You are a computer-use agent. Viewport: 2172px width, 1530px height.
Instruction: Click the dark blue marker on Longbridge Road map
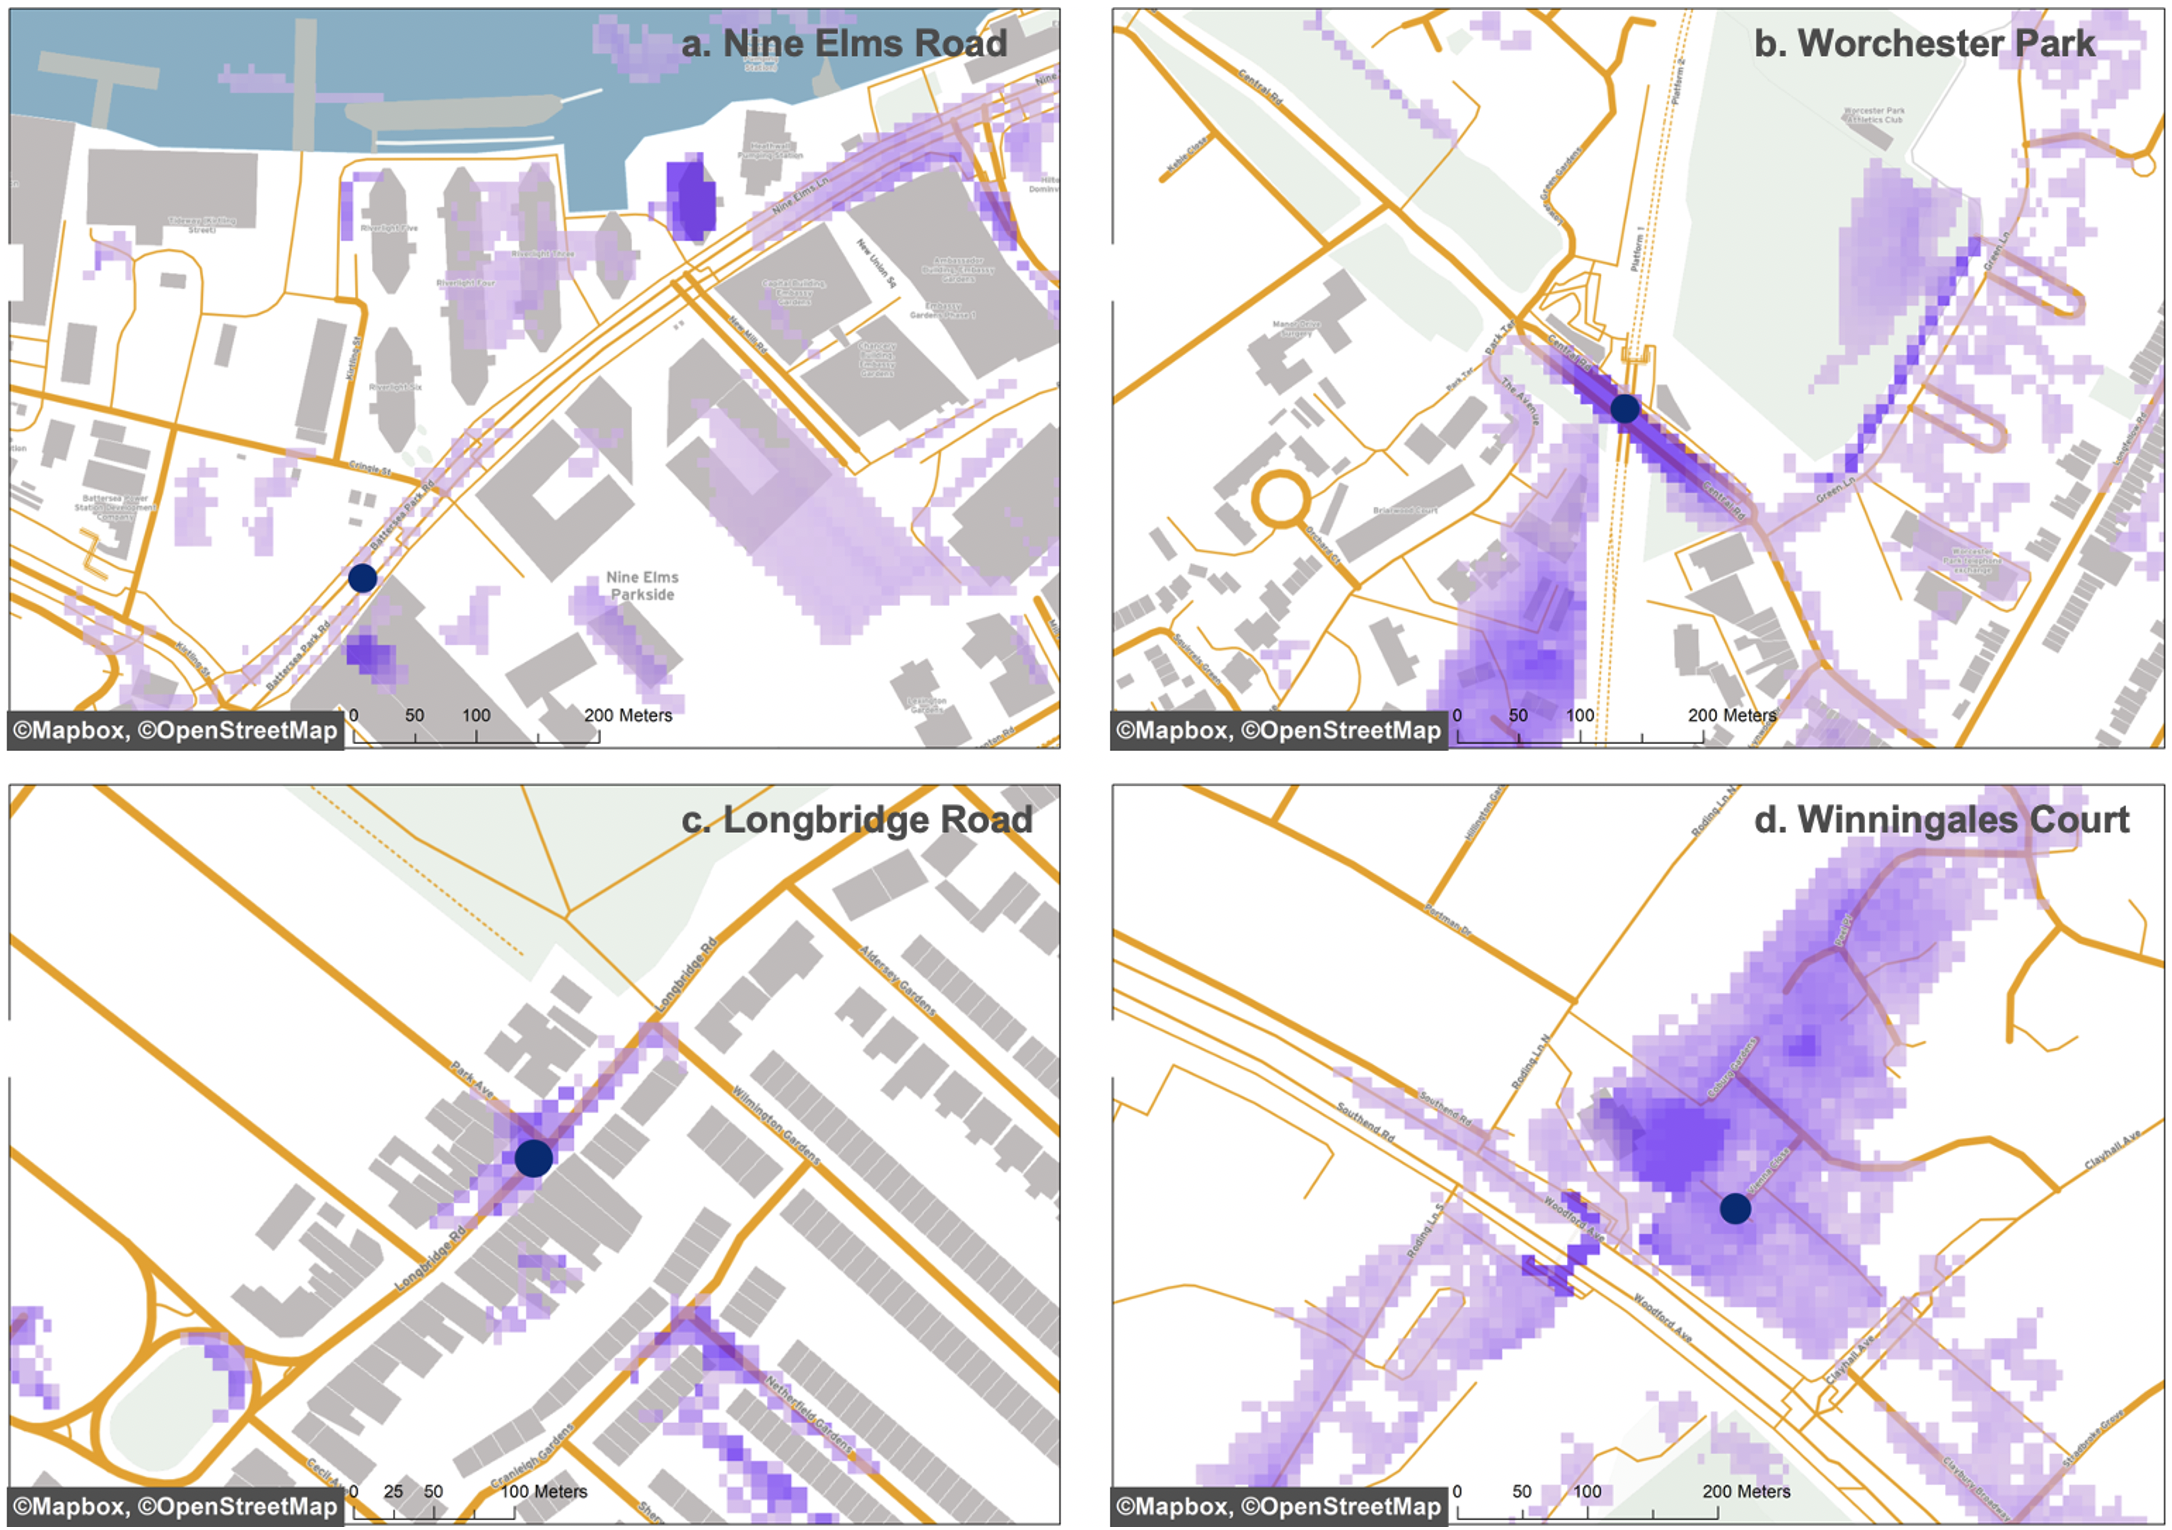(533, 1158)
